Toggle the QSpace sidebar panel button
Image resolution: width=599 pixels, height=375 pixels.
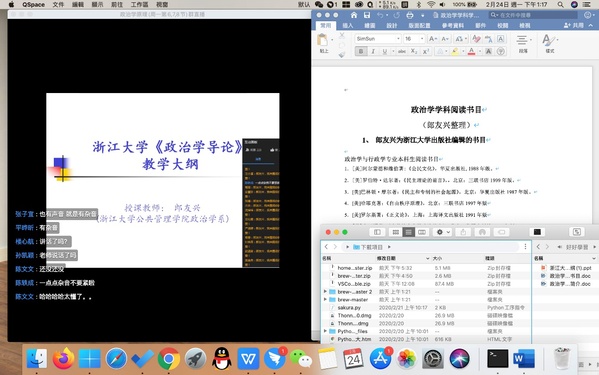tap(377, 232)
